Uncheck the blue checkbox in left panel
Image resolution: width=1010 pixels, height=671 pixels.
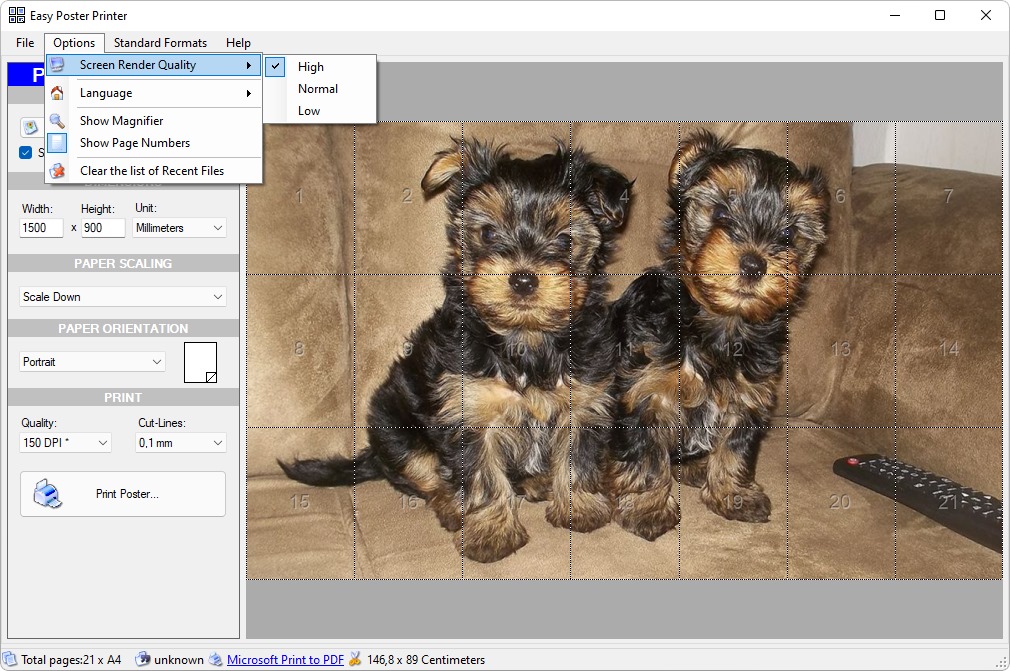[26, 153]
